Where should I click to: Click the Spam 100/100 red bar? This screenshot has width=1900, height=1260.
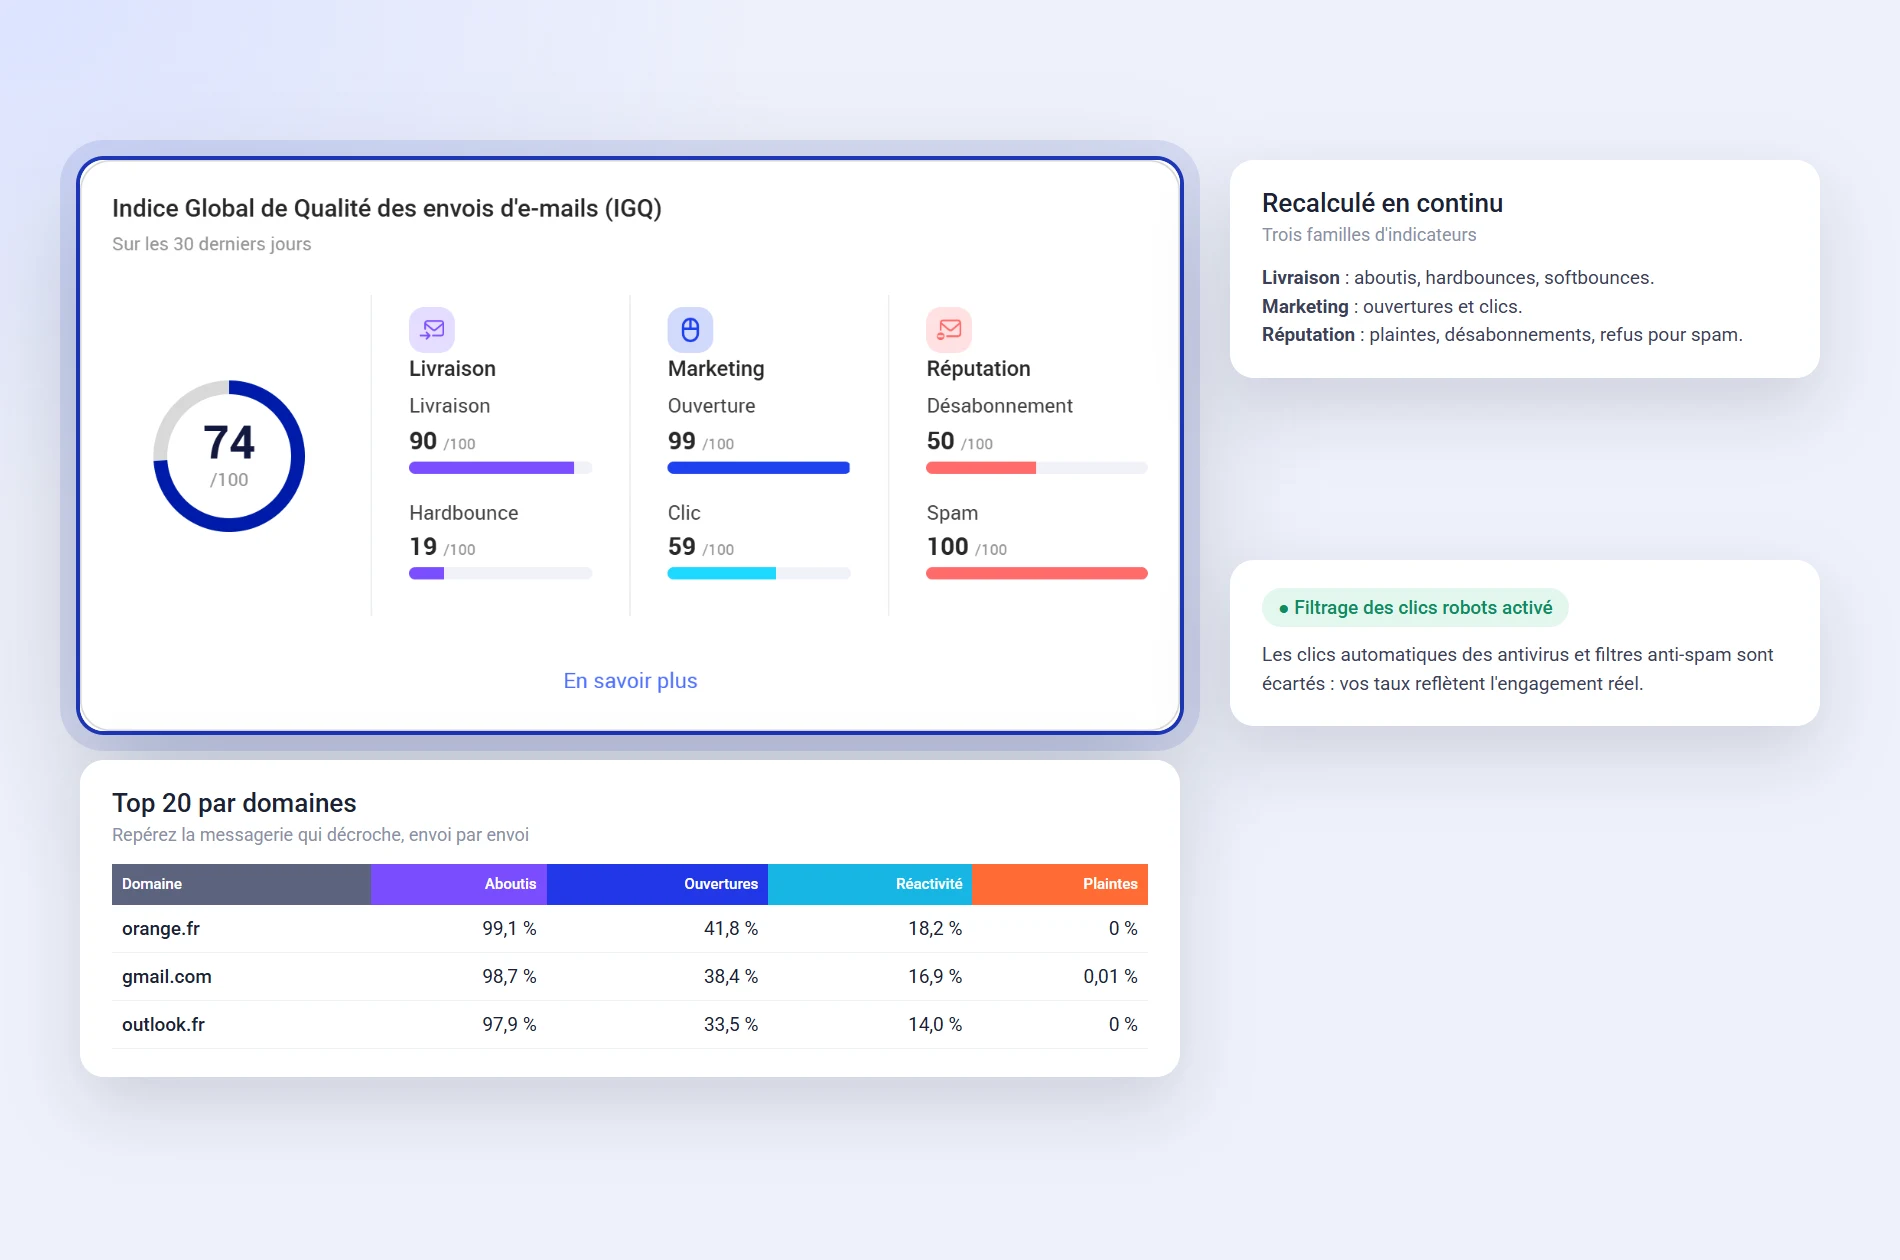pos(1037,574)
